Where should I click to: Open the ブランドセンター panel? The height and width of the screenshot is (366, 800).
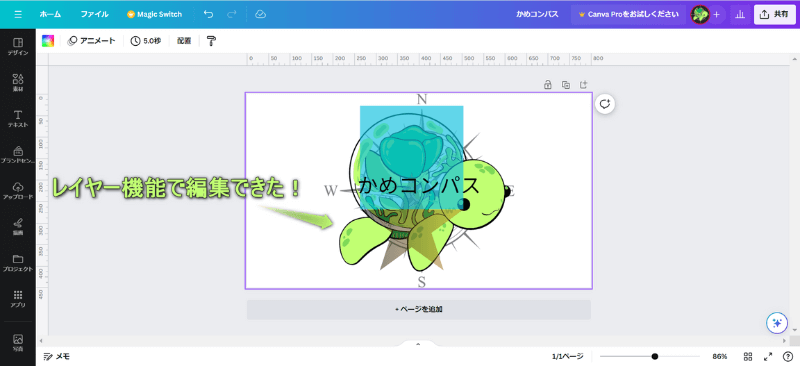(18, 154)
